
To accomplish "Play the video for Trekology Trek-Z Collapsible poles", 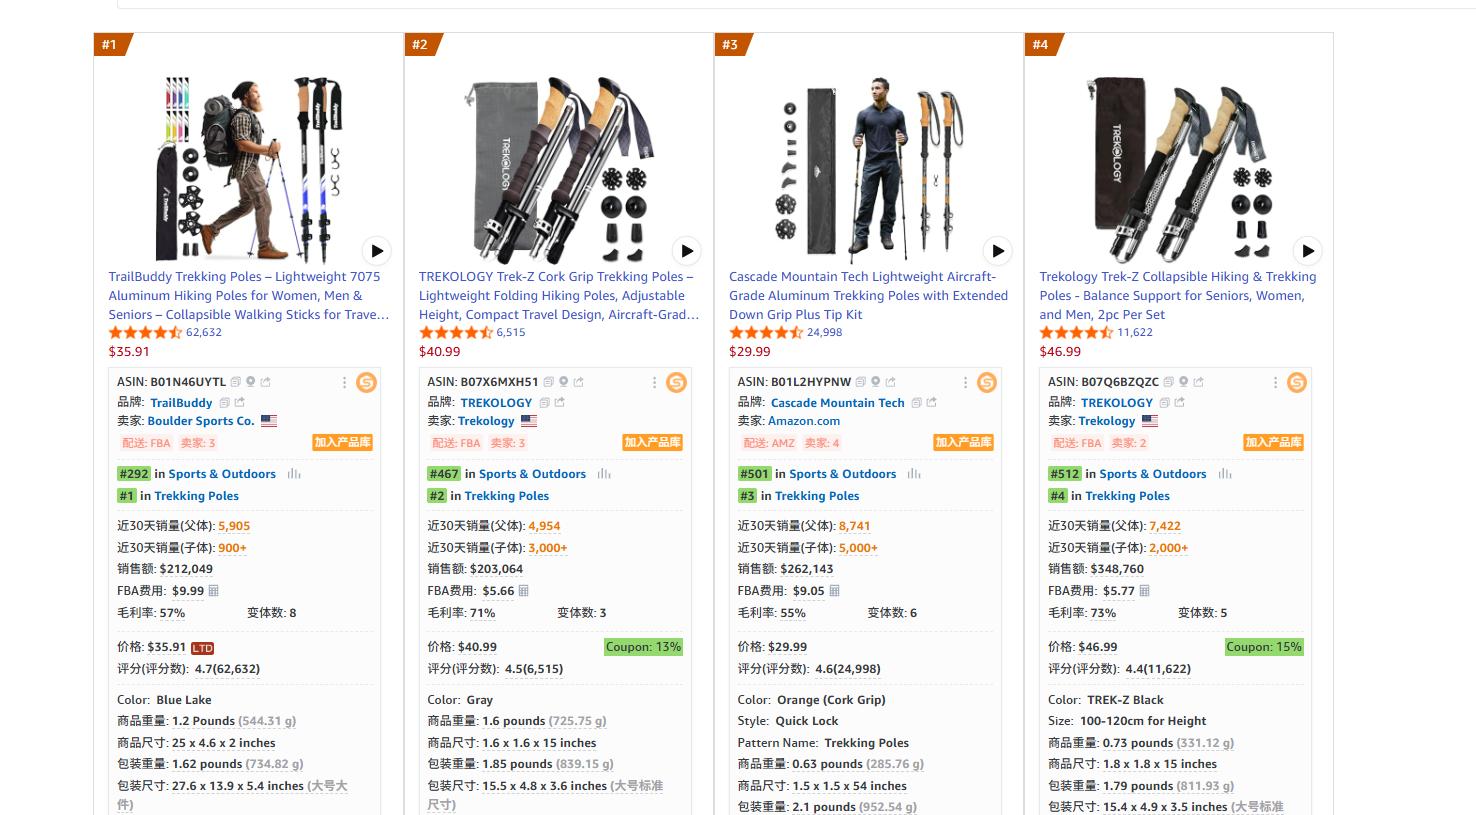I will click(x=1307, y=250).
